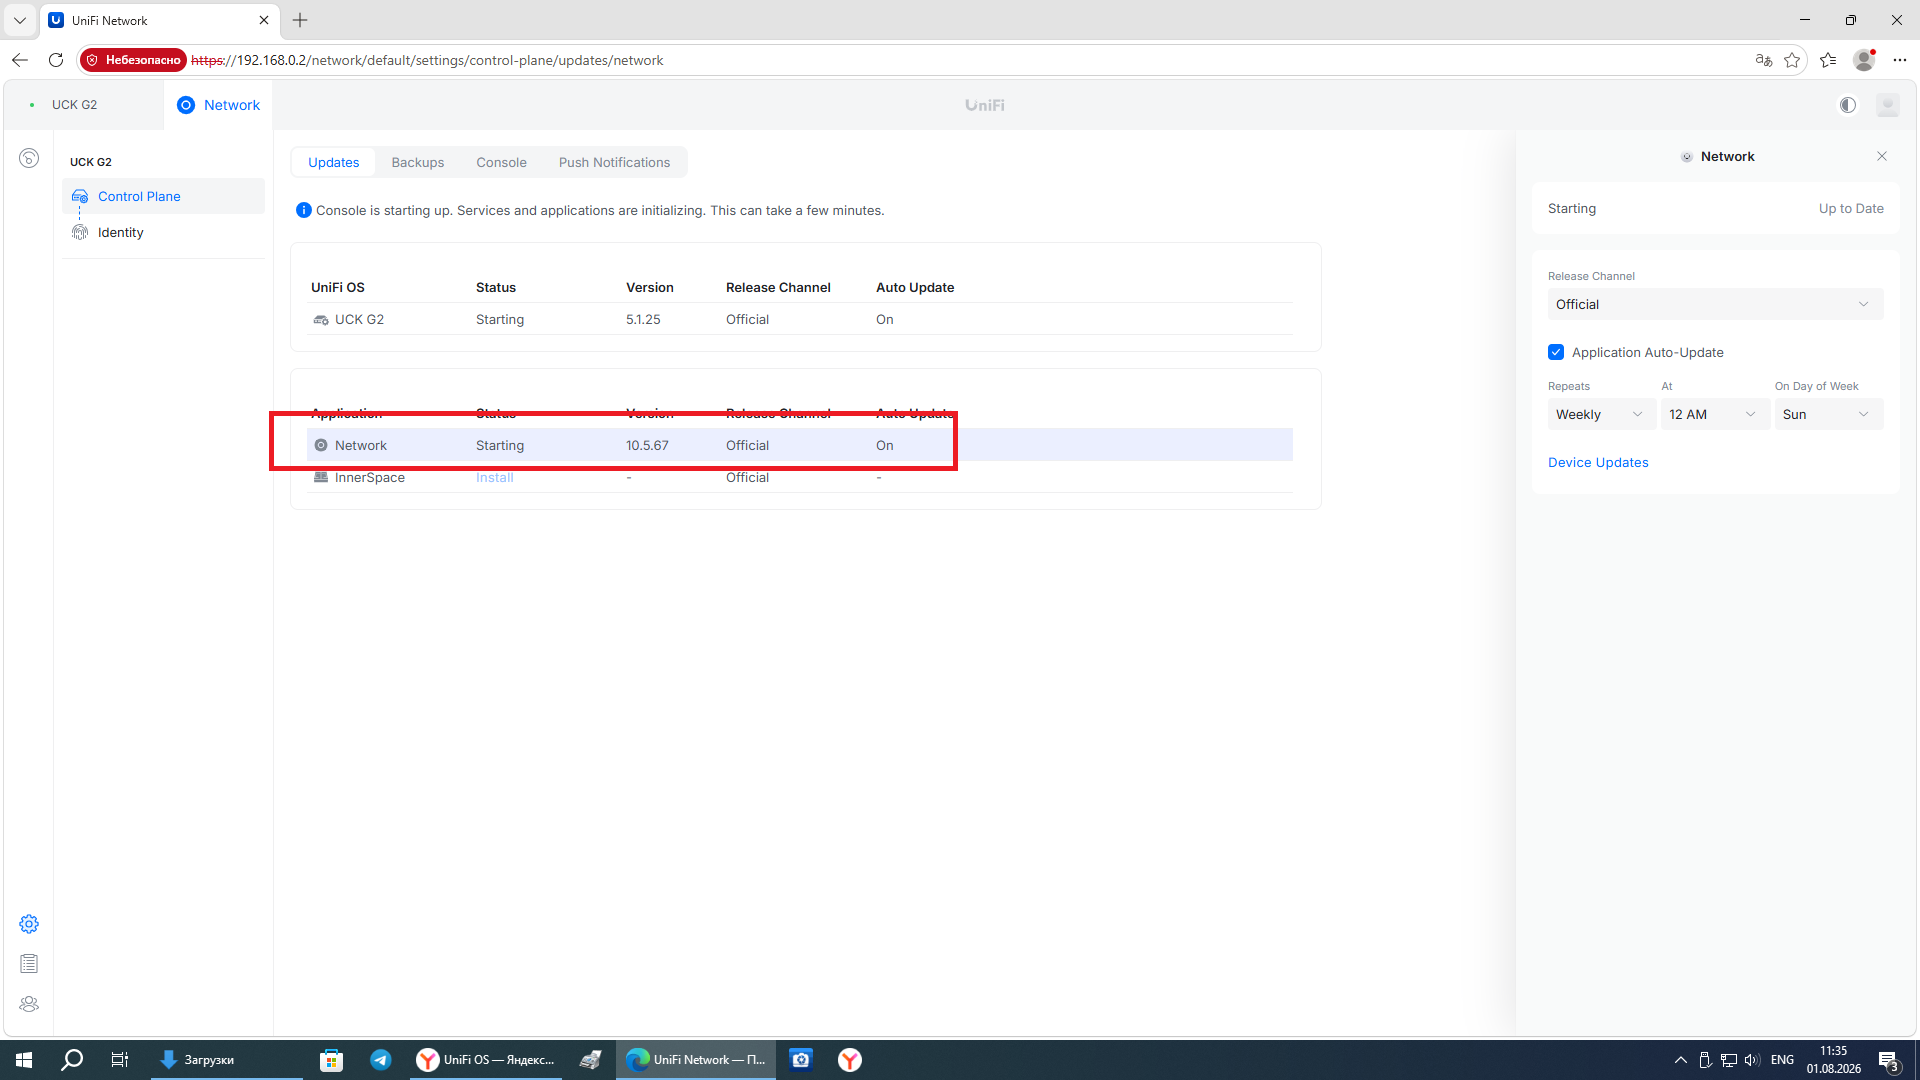Add page to favorites star
Image resolution: width=1920 pixels, height=1080 pixels.
click(1792, 60)
